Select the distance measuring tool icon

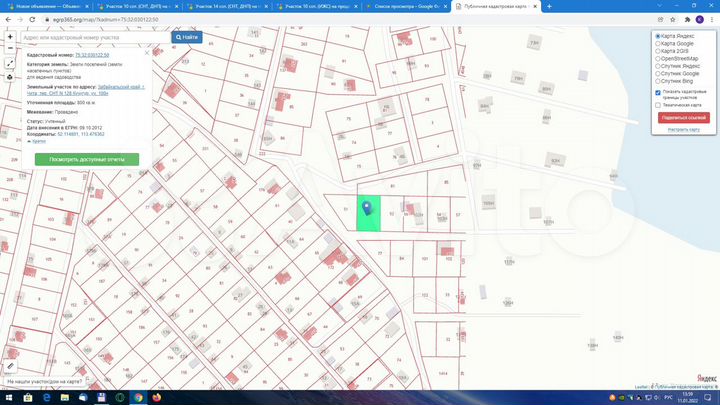tap(10, 63)
